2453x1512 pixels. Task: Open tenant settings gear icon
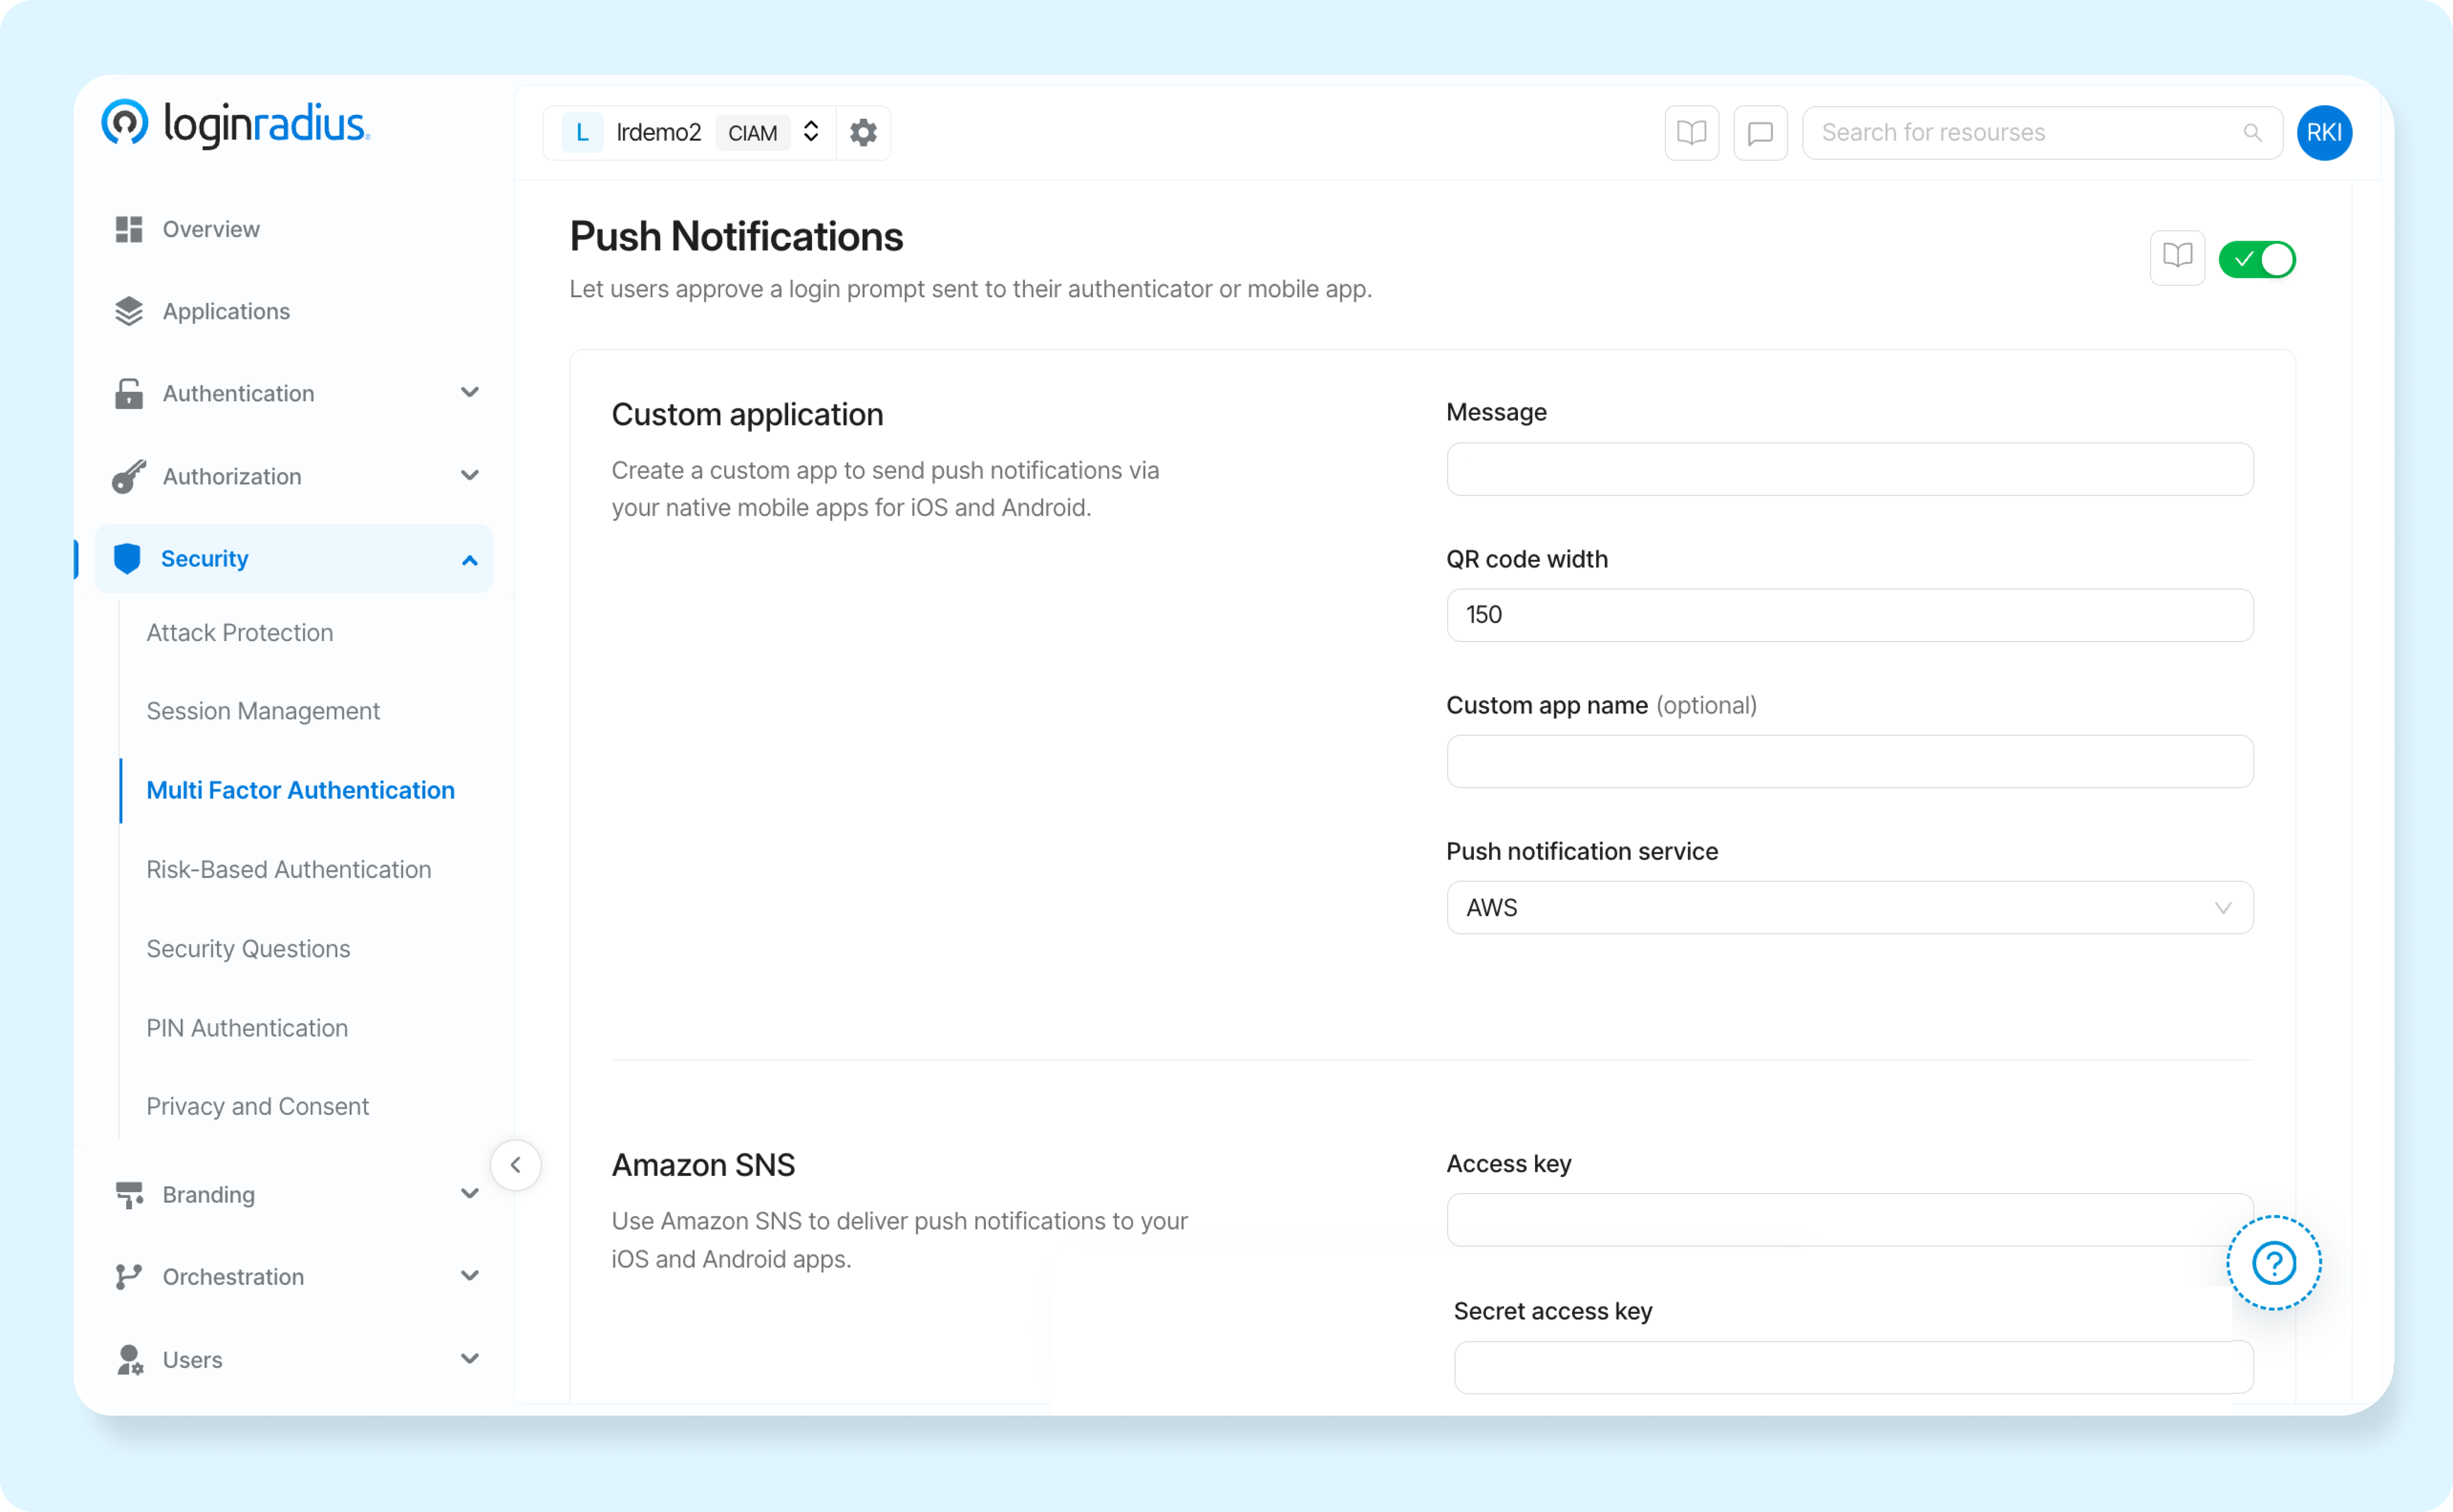coord(863,132)
